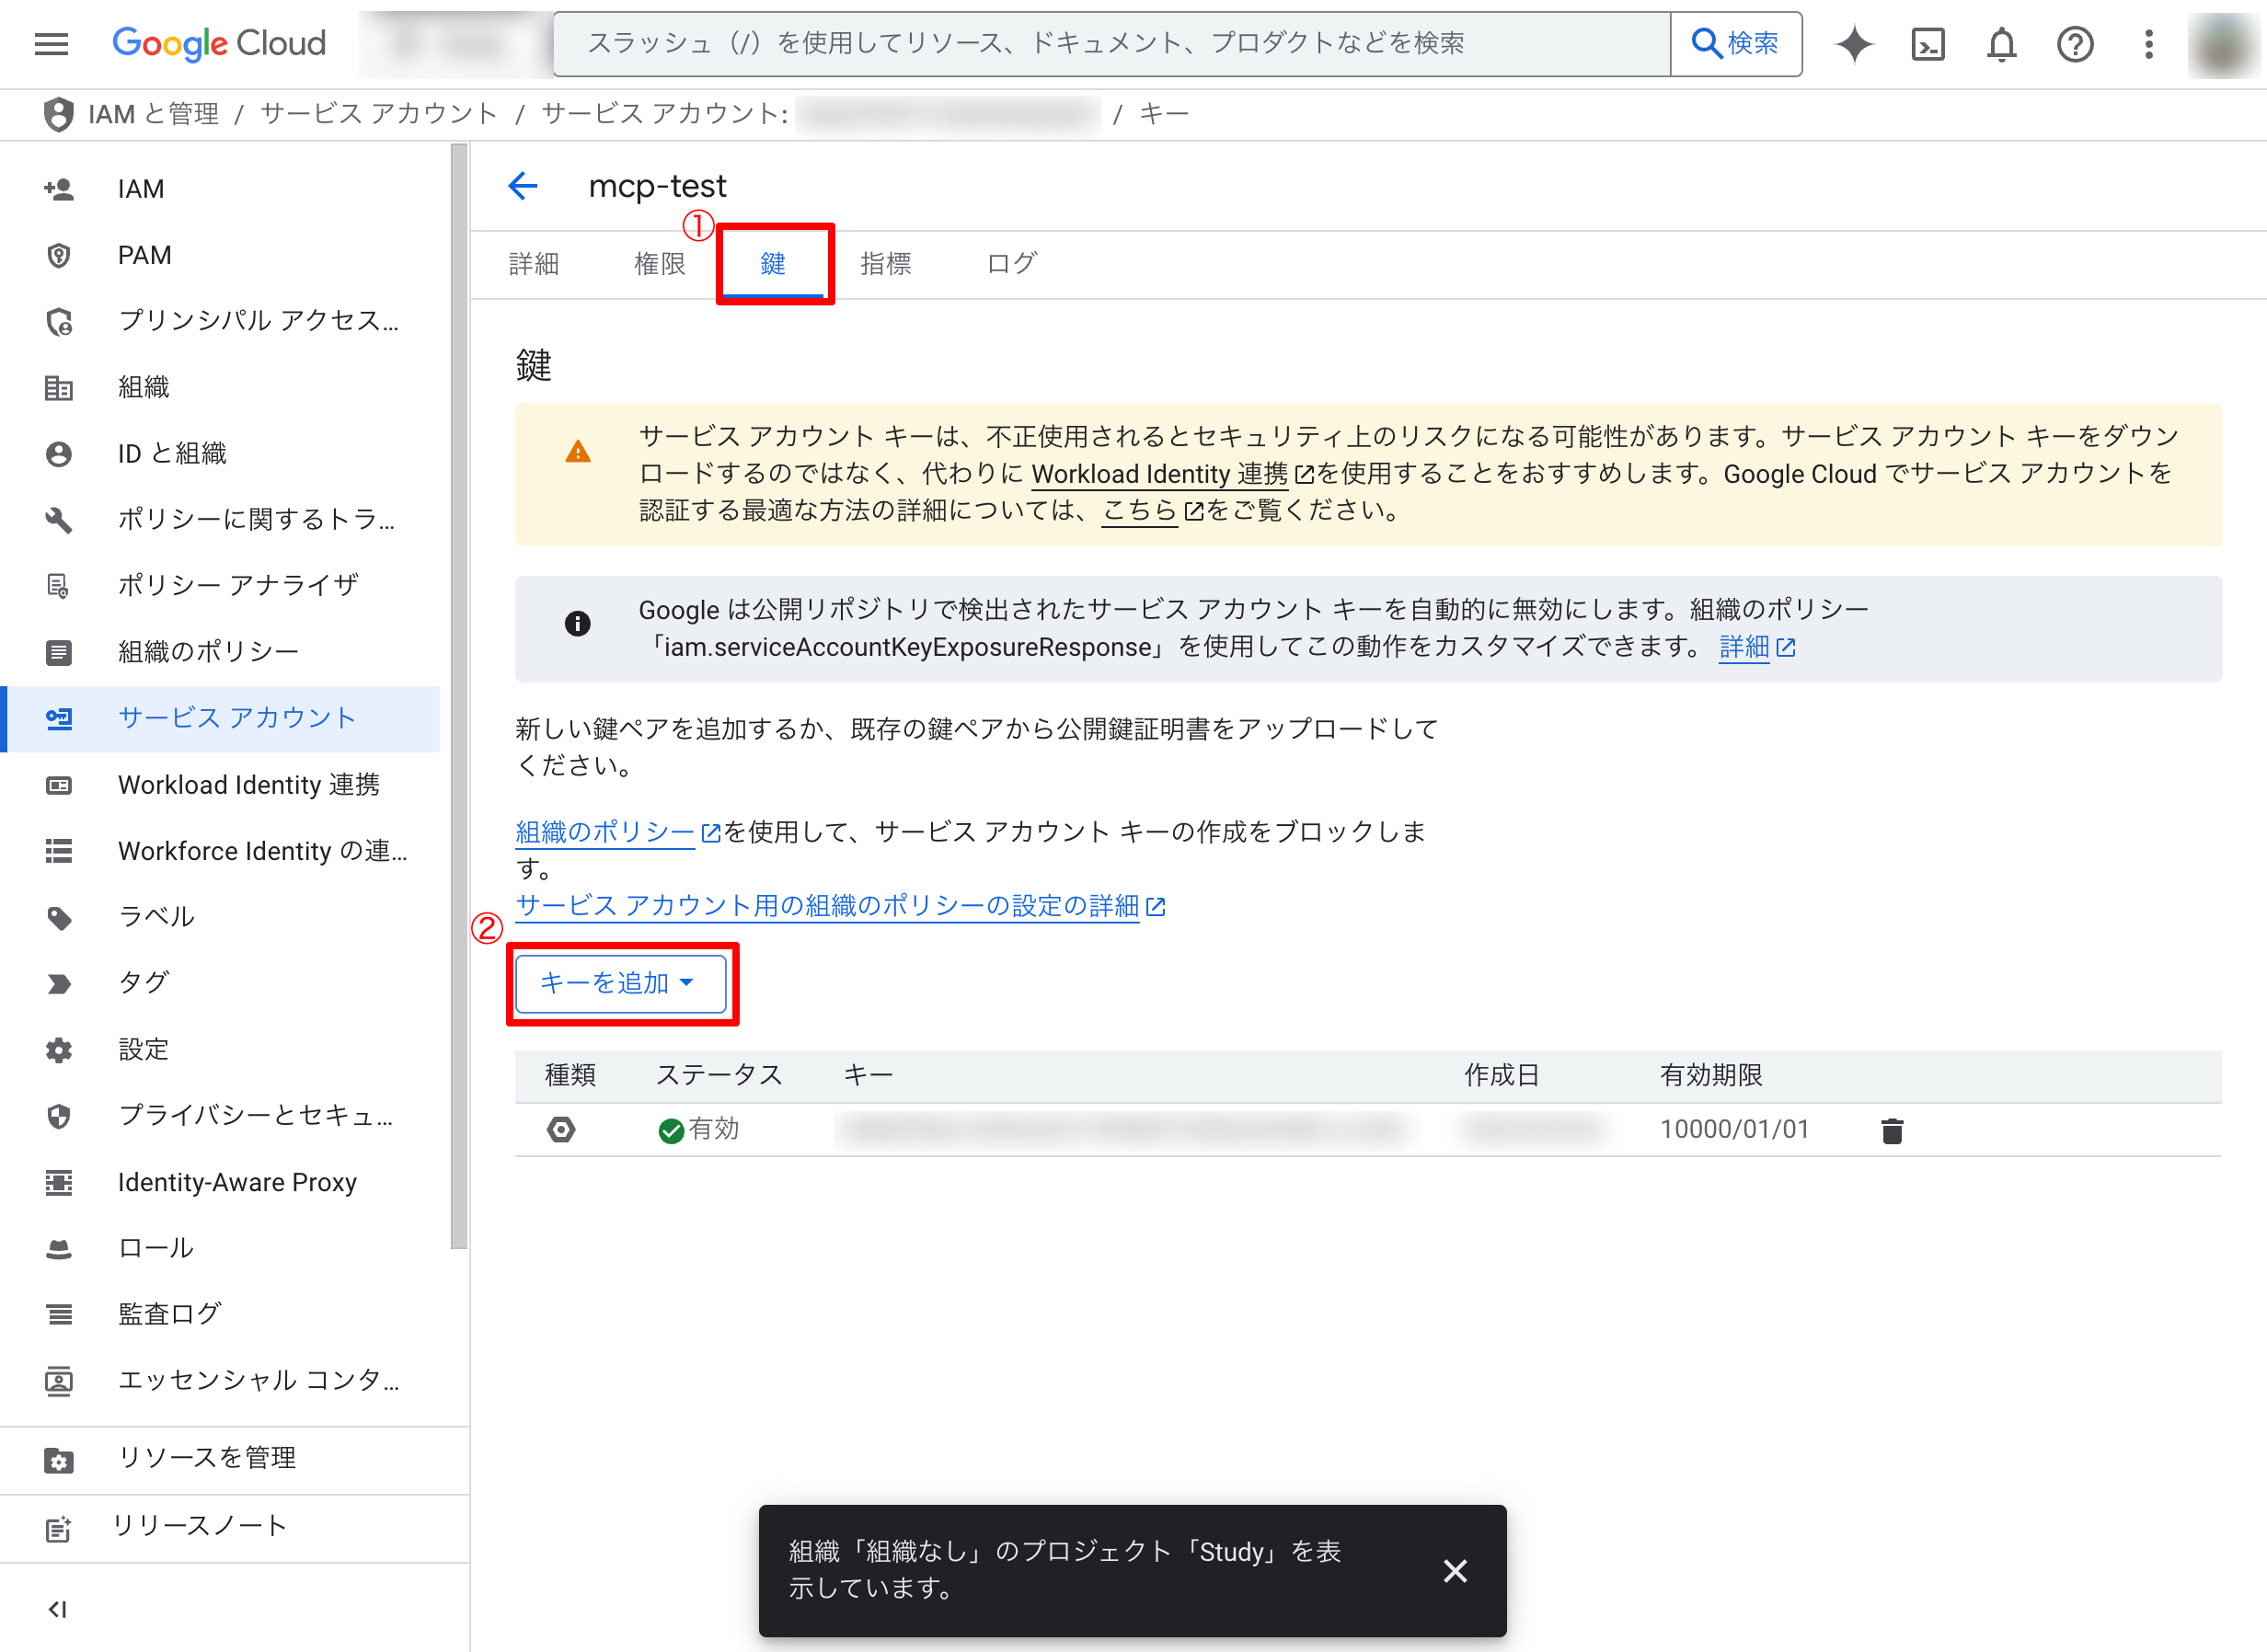
Task: Click the resource search input field
Action: click(1110, 44)
